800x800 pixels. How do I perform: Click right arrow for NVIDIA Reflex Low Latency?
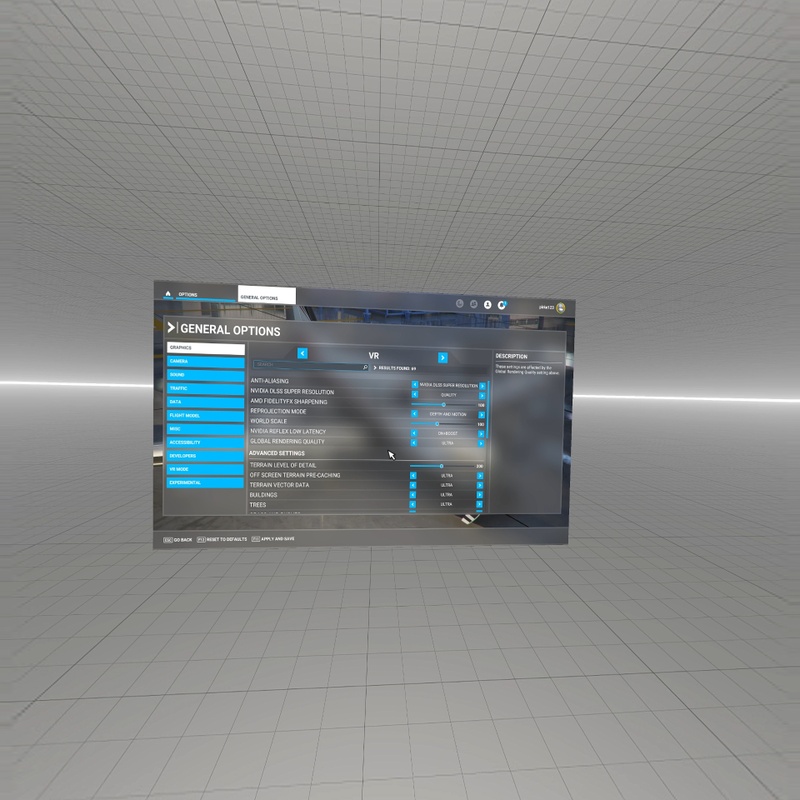[481, 434]
